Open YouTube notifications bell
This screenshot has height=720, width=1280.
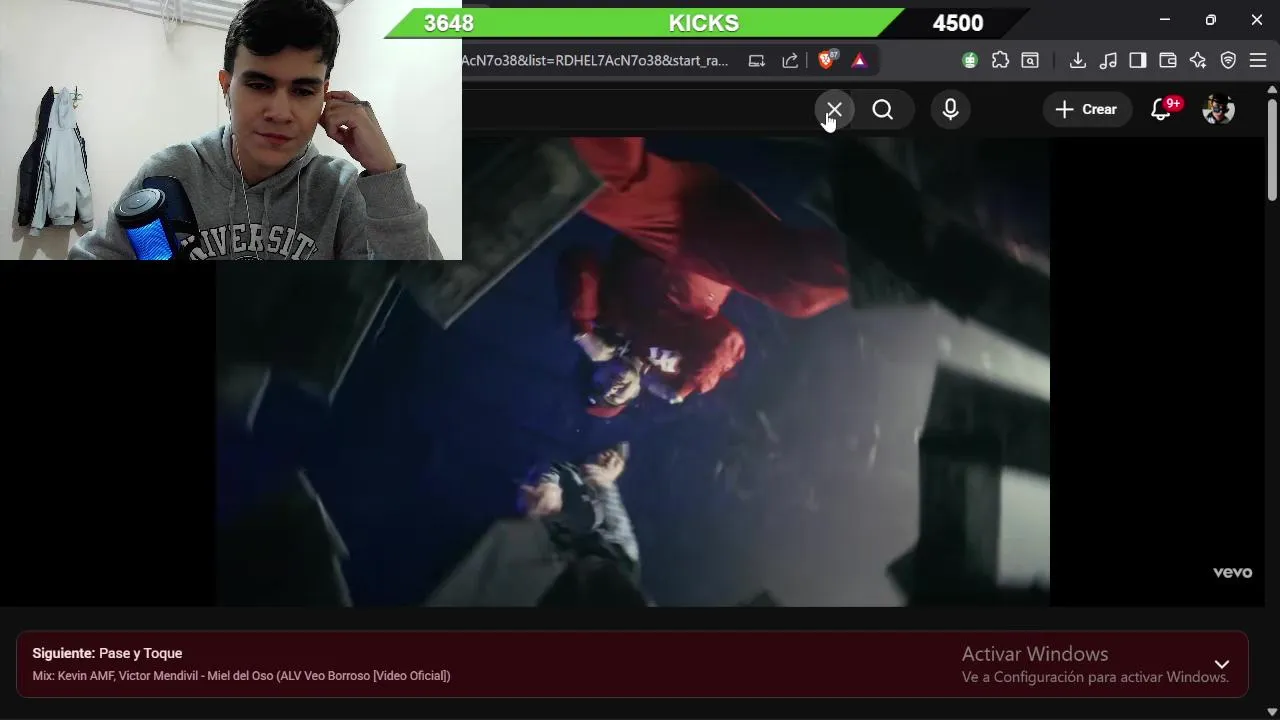[x=1161, y=109]
